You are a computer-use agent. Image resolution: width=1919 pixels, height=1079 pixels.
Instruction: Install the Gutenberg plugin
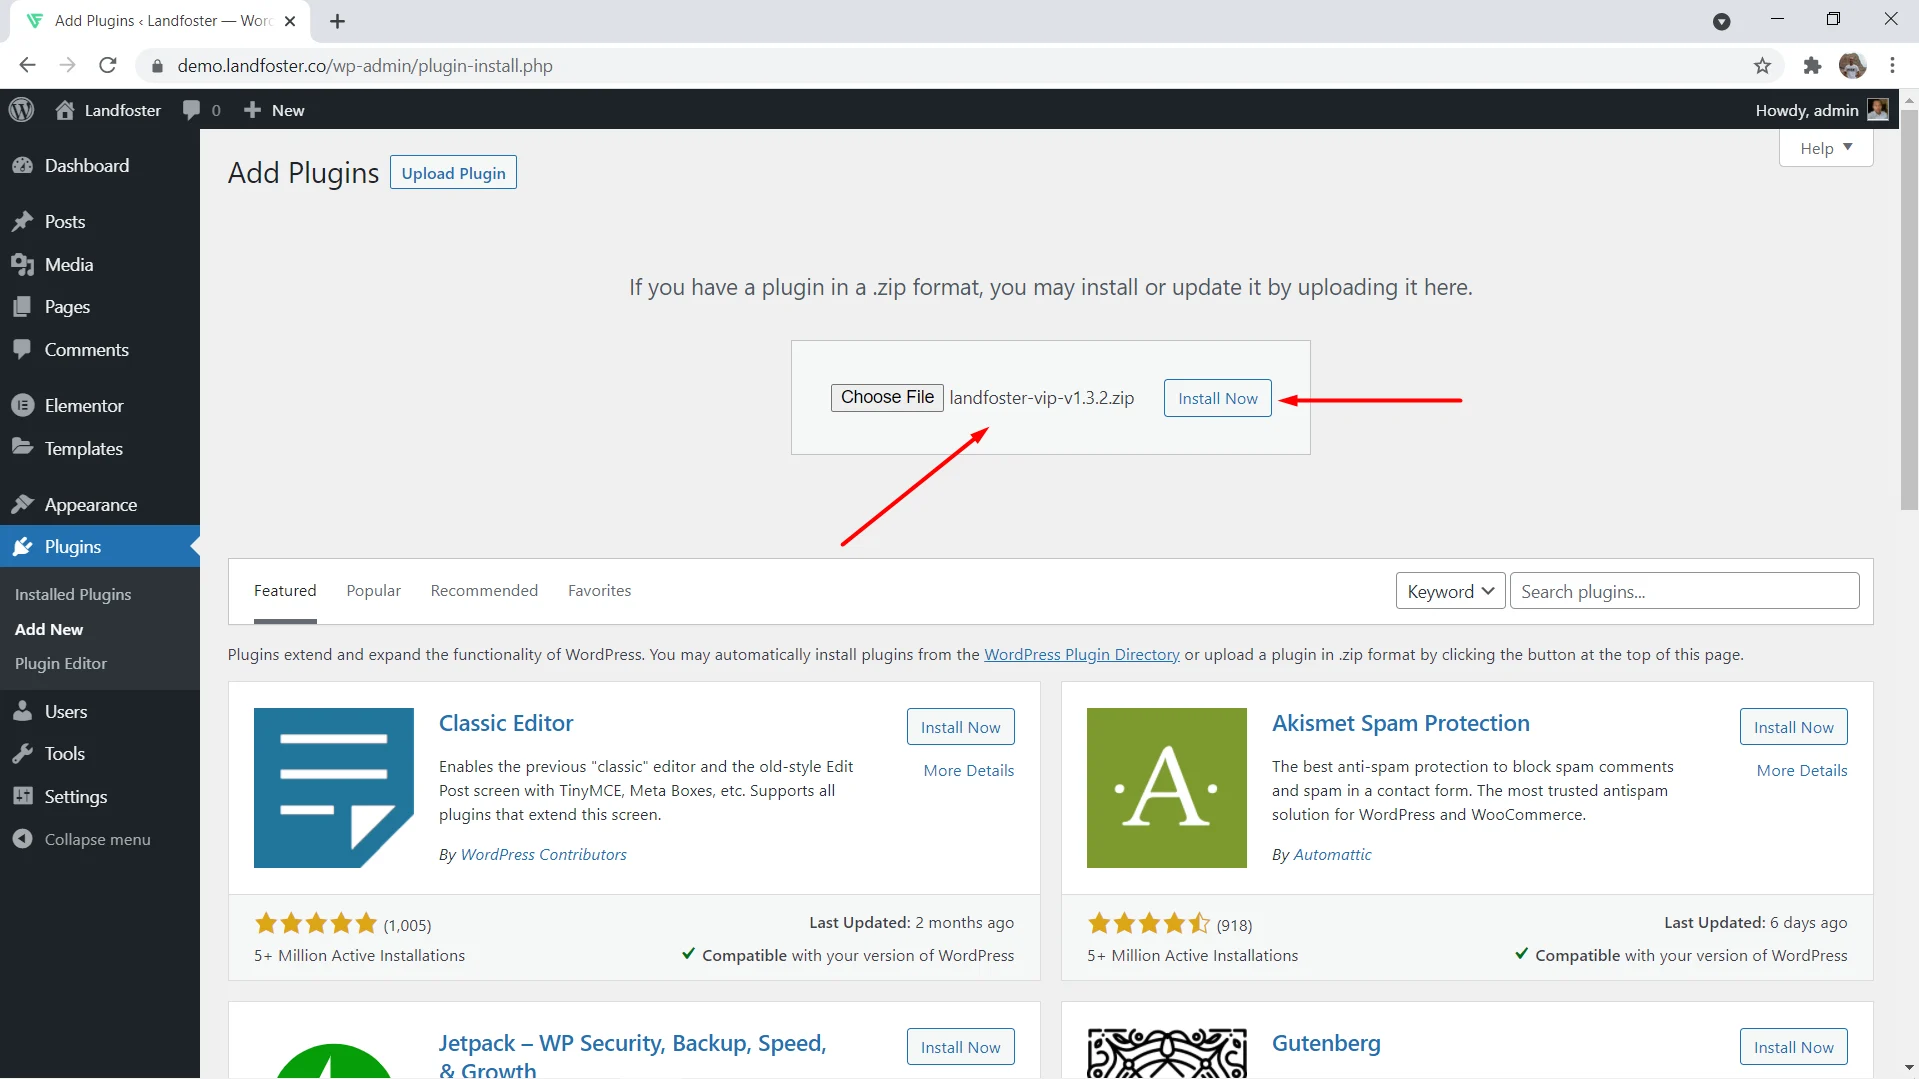(x=1793, y=1047)
